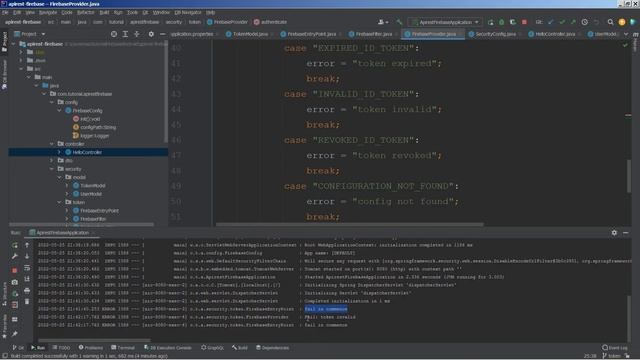This screenshot has height=360, width=640.
Task: Open the Navigate menu
Action: [48, 13]
